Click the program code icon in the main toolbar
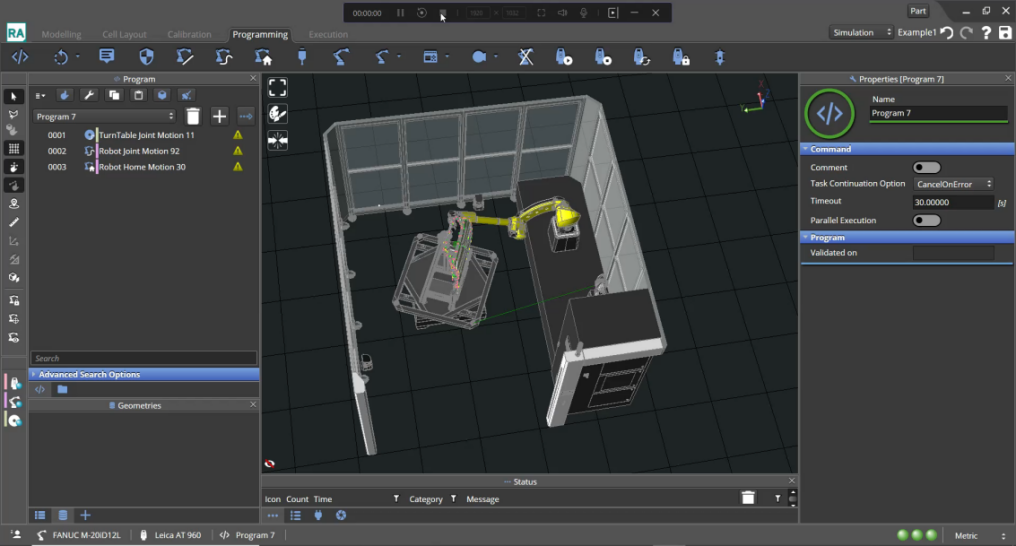 (18, 57)
